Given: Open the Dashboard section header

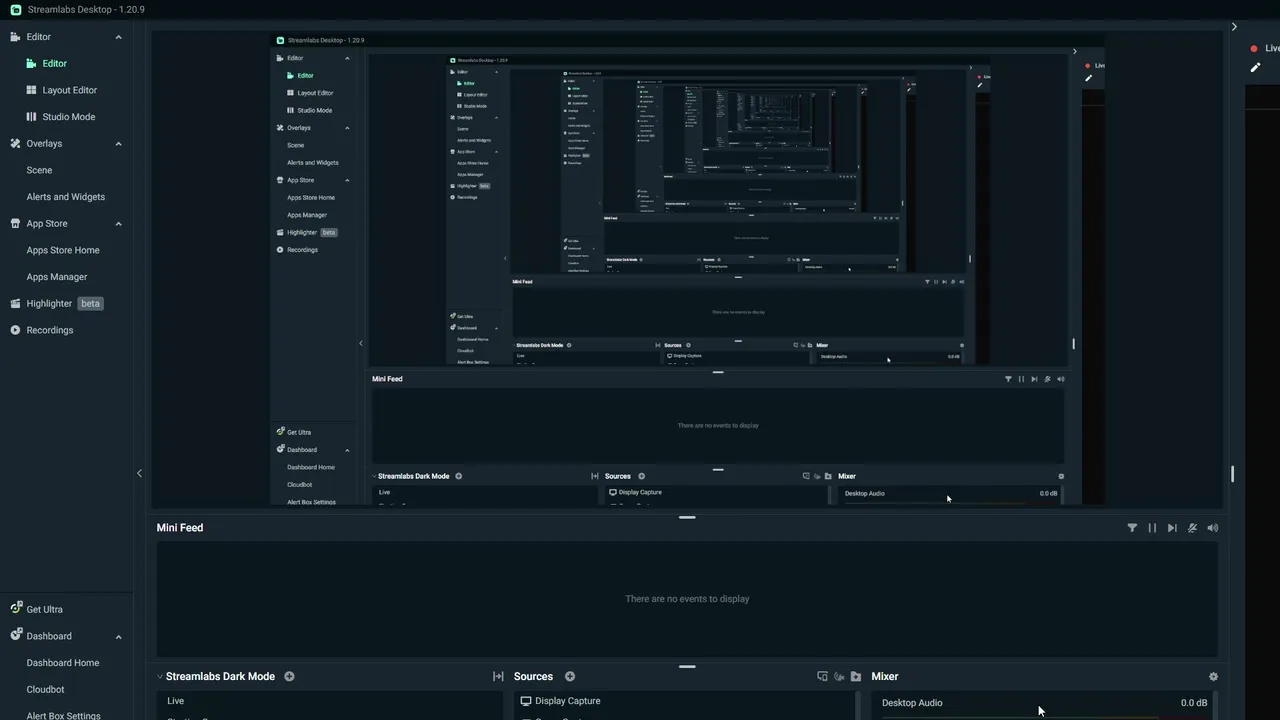Looking at the screenshot, I should (48, 636).
